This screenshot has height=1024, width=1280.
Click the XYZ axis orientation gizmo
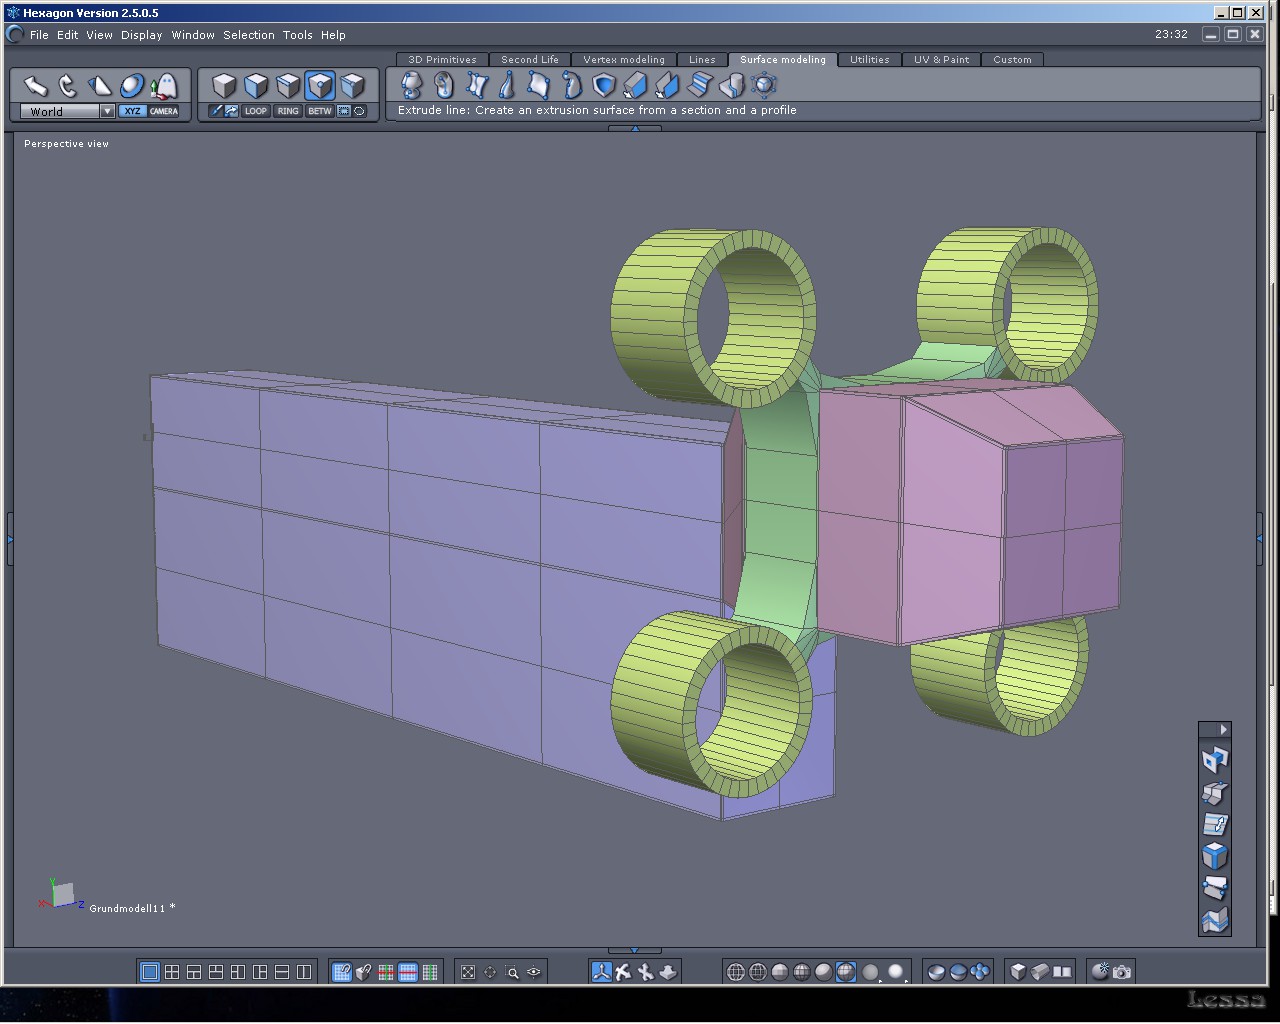pyautogui.click(x=61, y=893)
